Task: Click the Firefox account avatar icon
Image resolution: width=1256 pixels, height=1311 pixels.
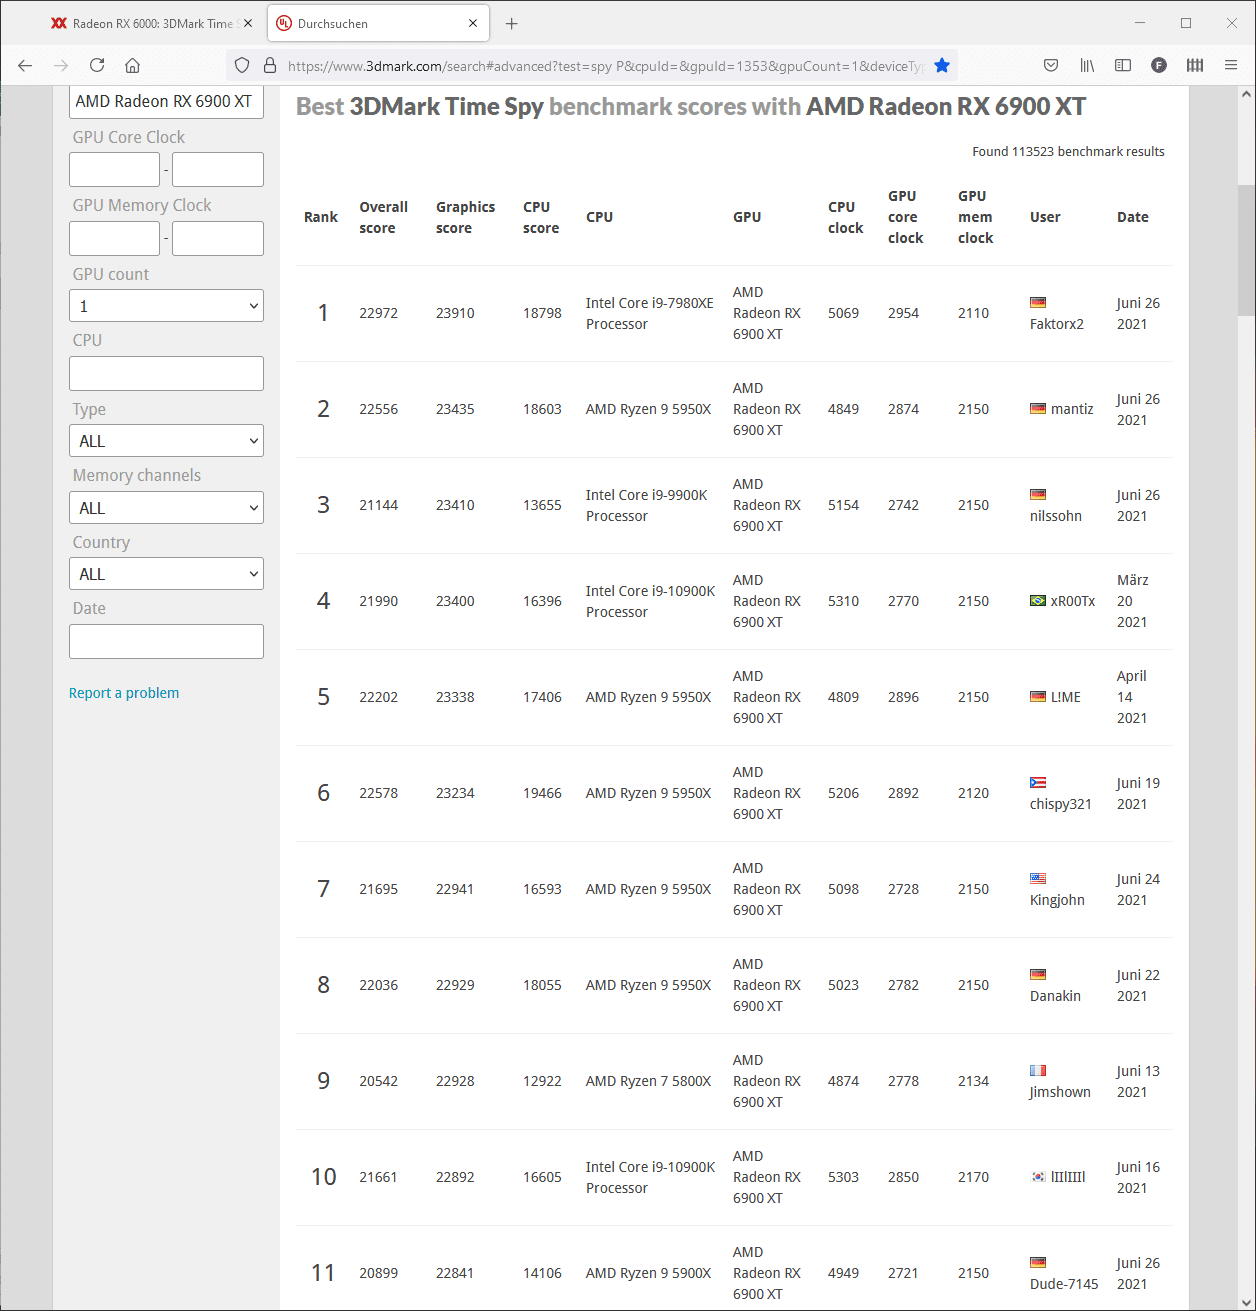Action: tap(1159, 65)
